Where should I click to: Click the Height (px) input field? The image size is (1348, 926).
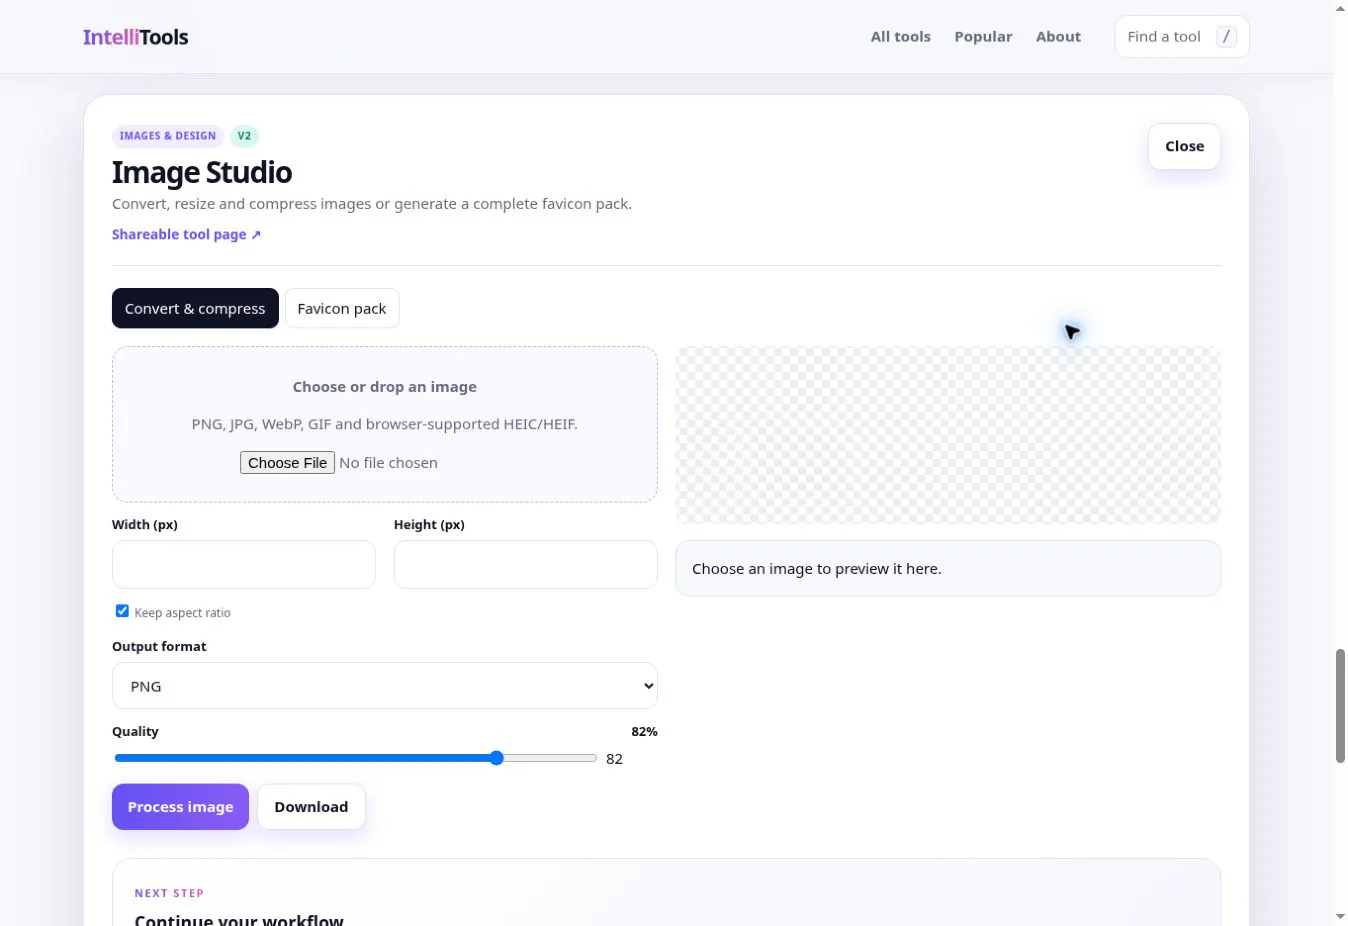tap(526, 565)
